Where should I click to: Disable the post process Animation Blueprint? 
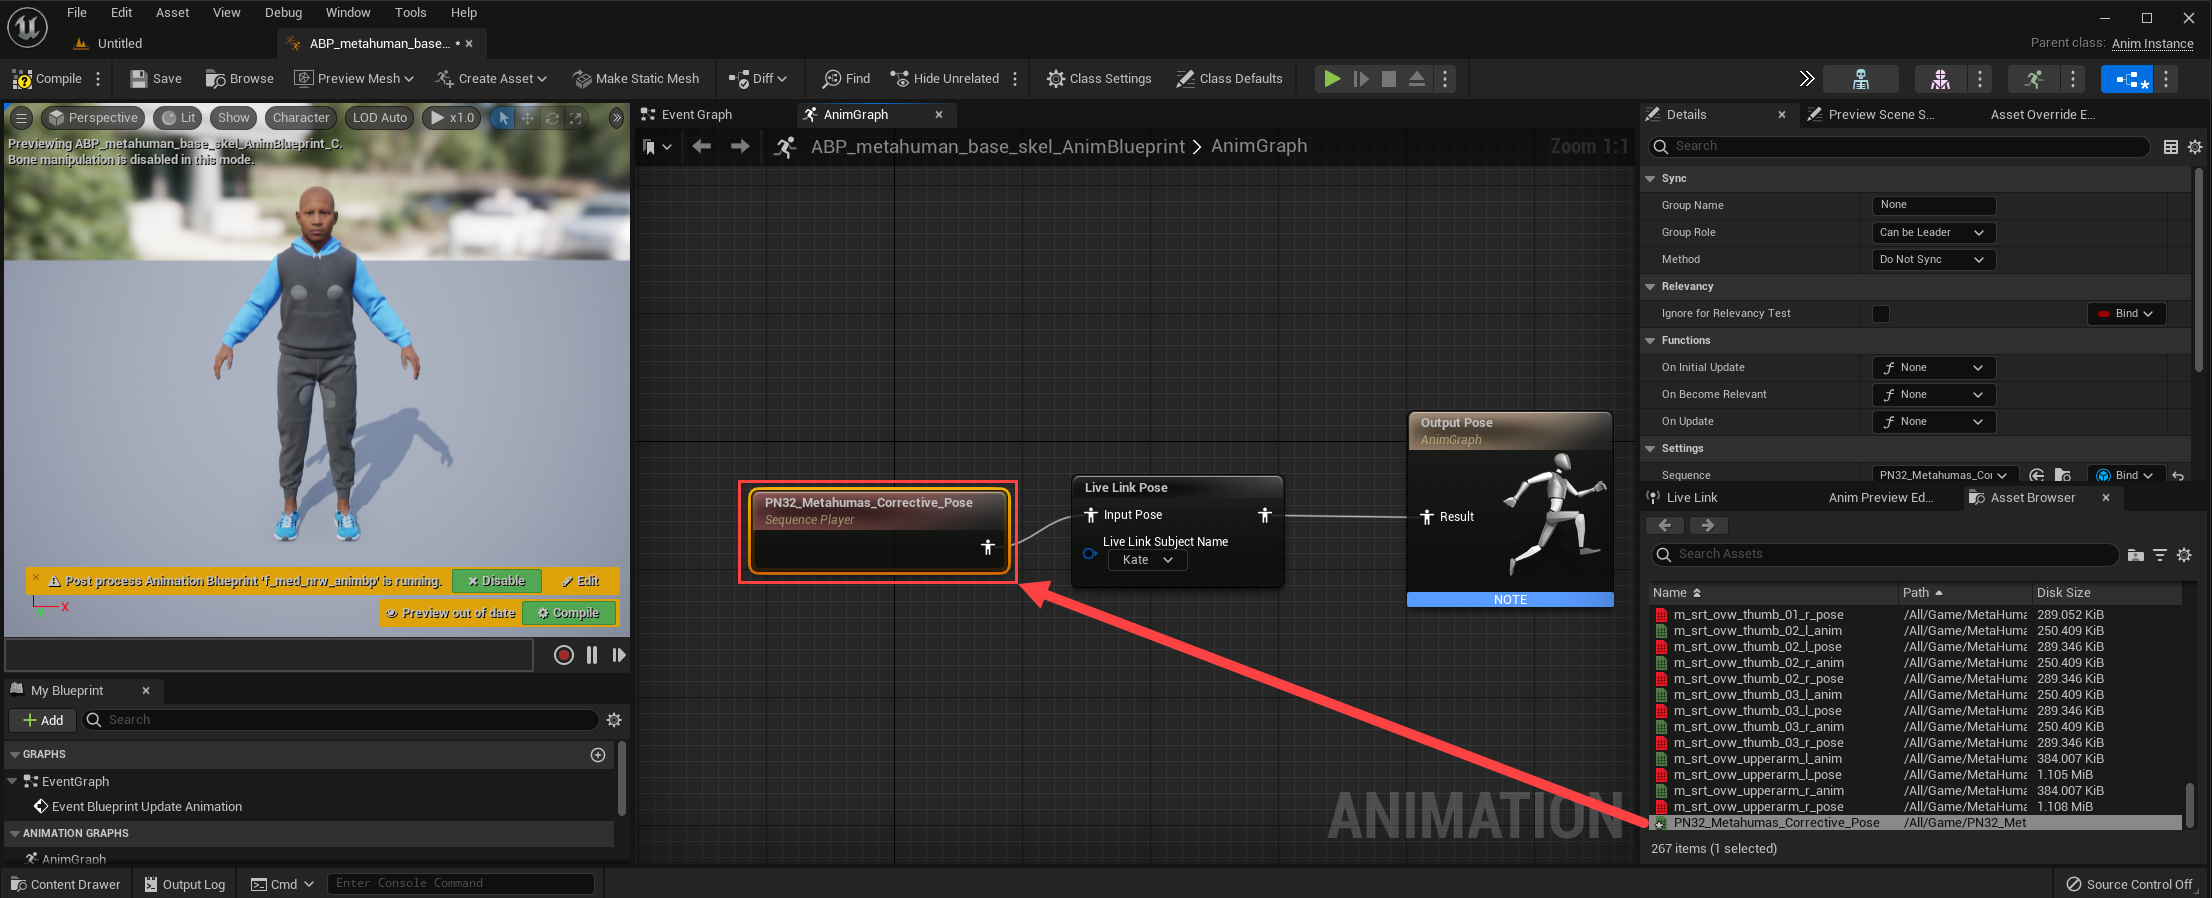click(x=497, y=581)
